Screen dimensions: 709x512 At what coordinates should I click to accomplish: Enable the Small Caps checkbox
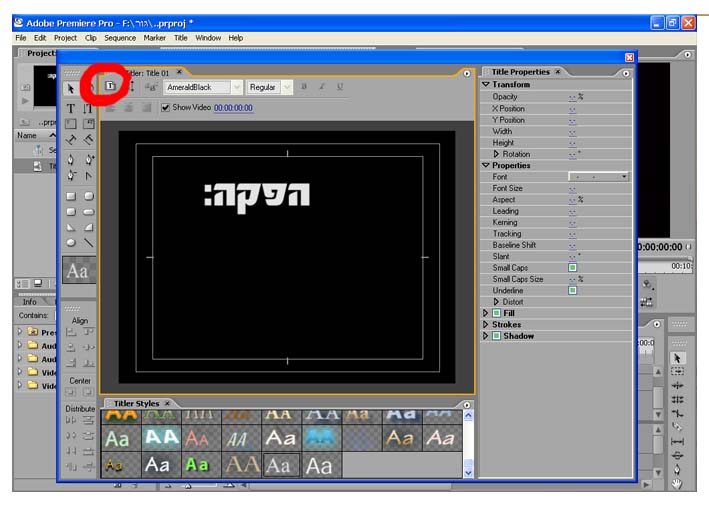click(x=572, y=268)
